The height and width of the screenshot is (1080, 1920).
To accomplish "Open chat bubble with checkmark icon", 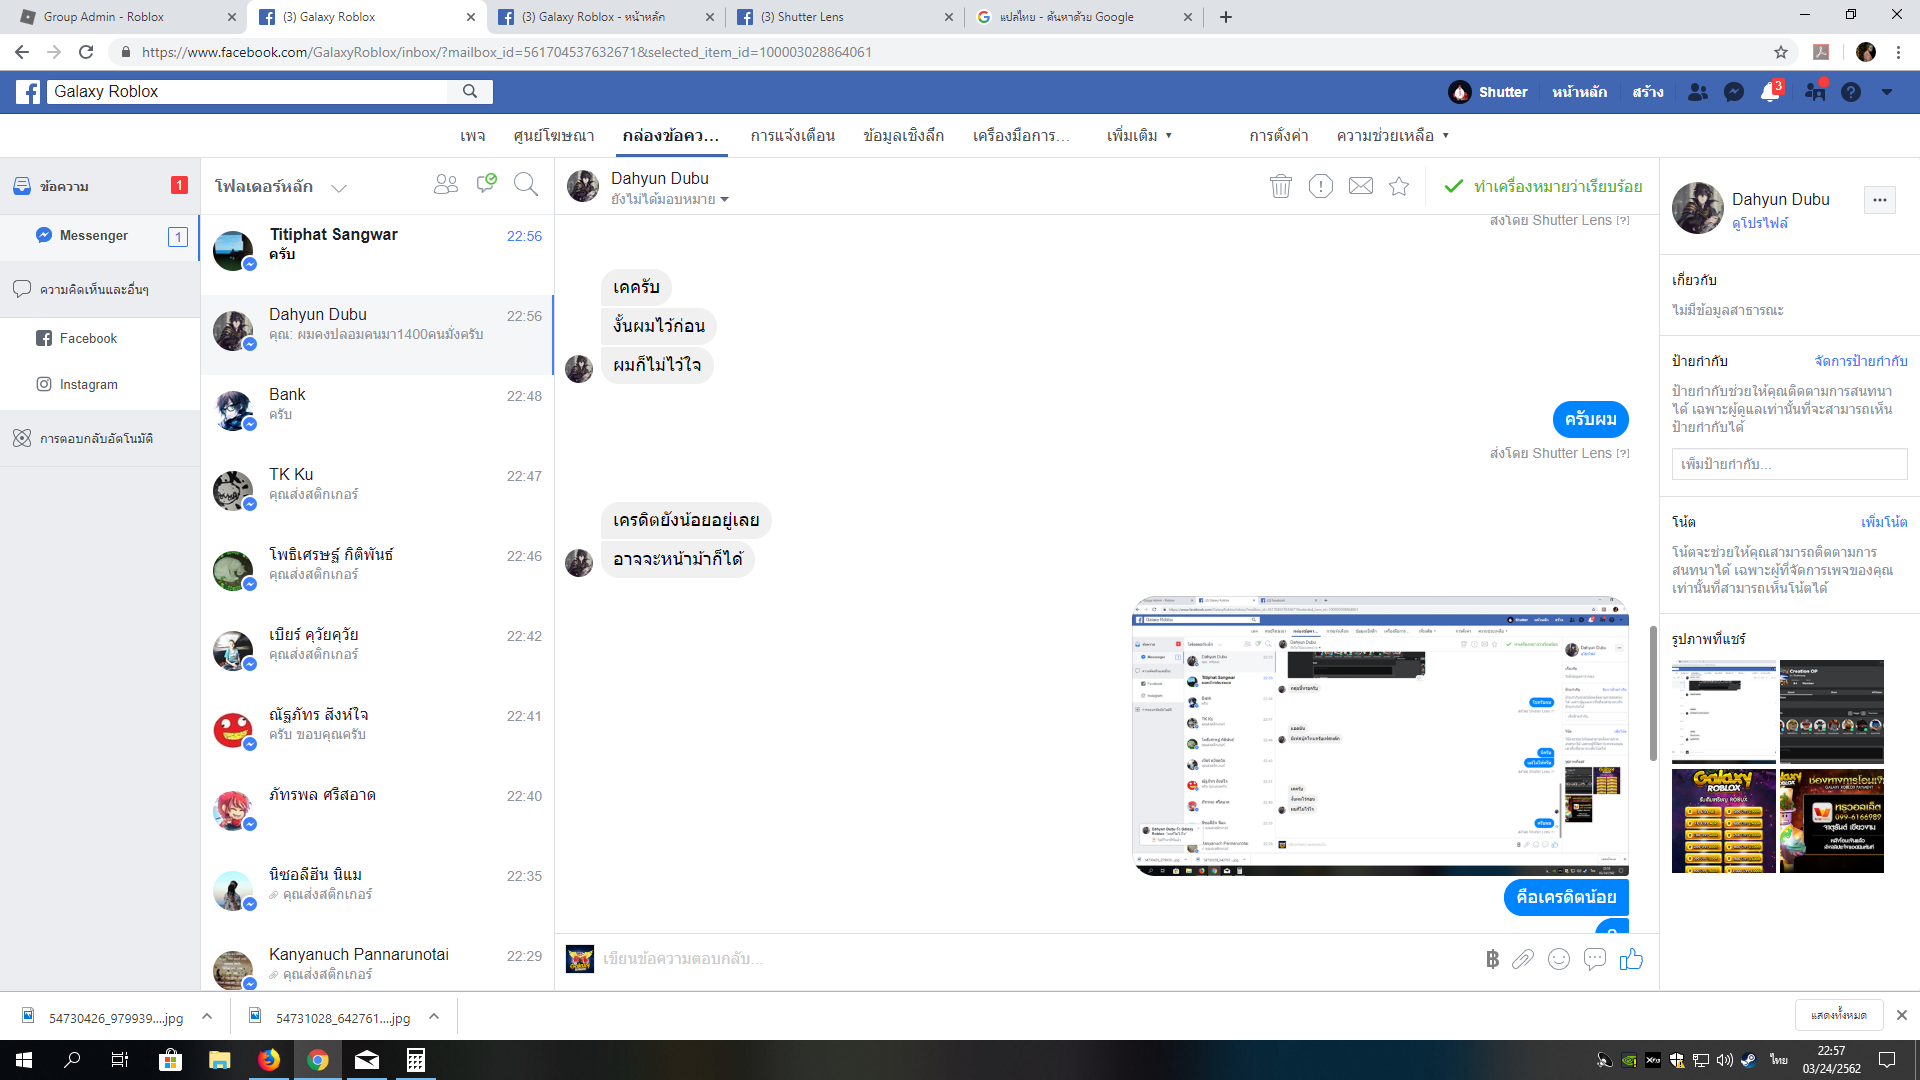I will 487,183.
